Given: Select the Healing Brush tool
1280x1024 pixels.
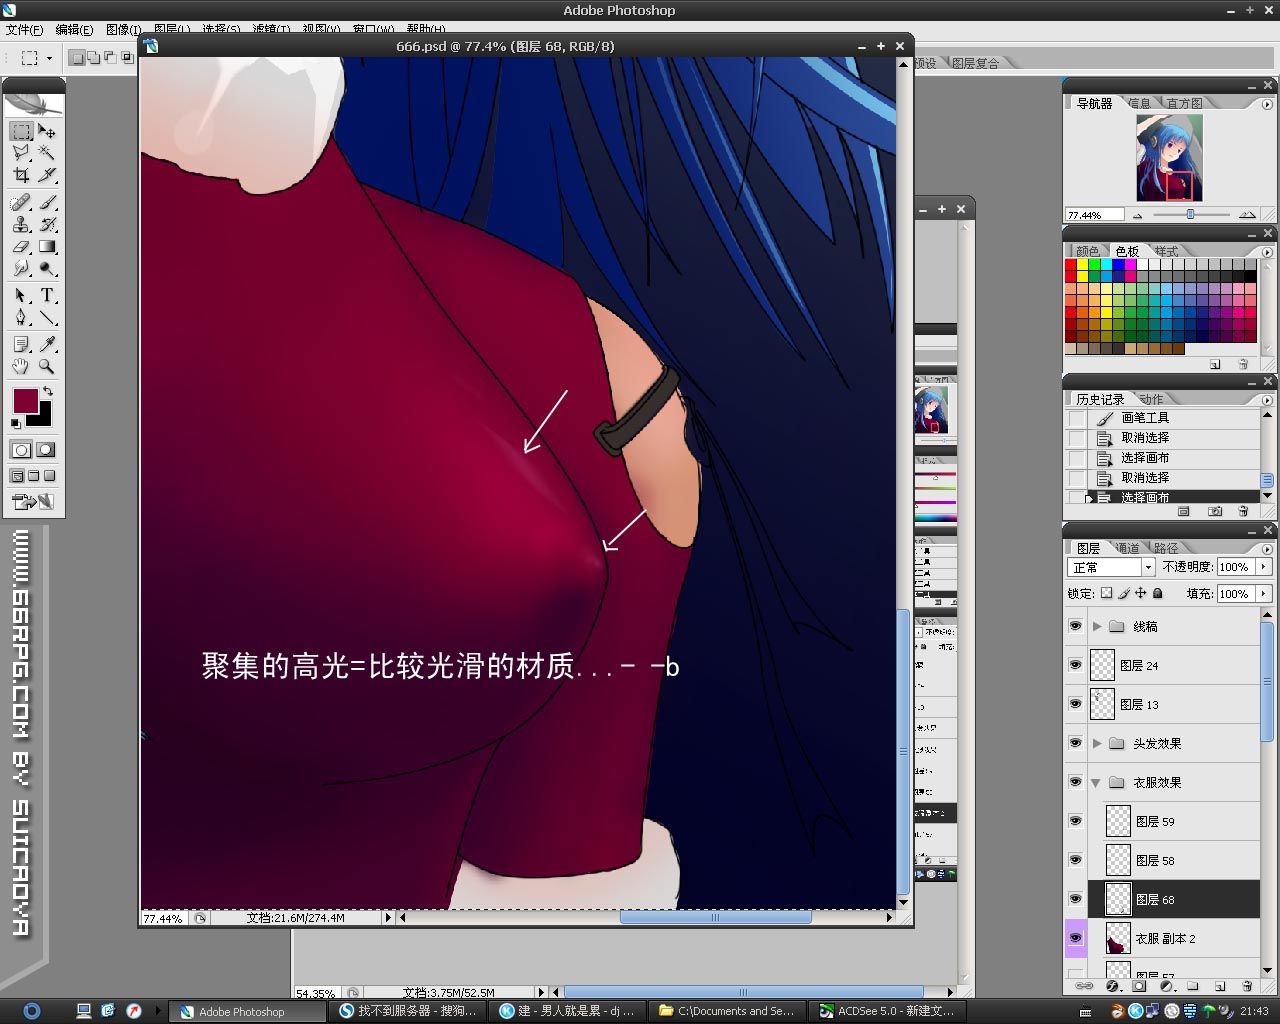Looking at the screenshot, I should [21, 202].
